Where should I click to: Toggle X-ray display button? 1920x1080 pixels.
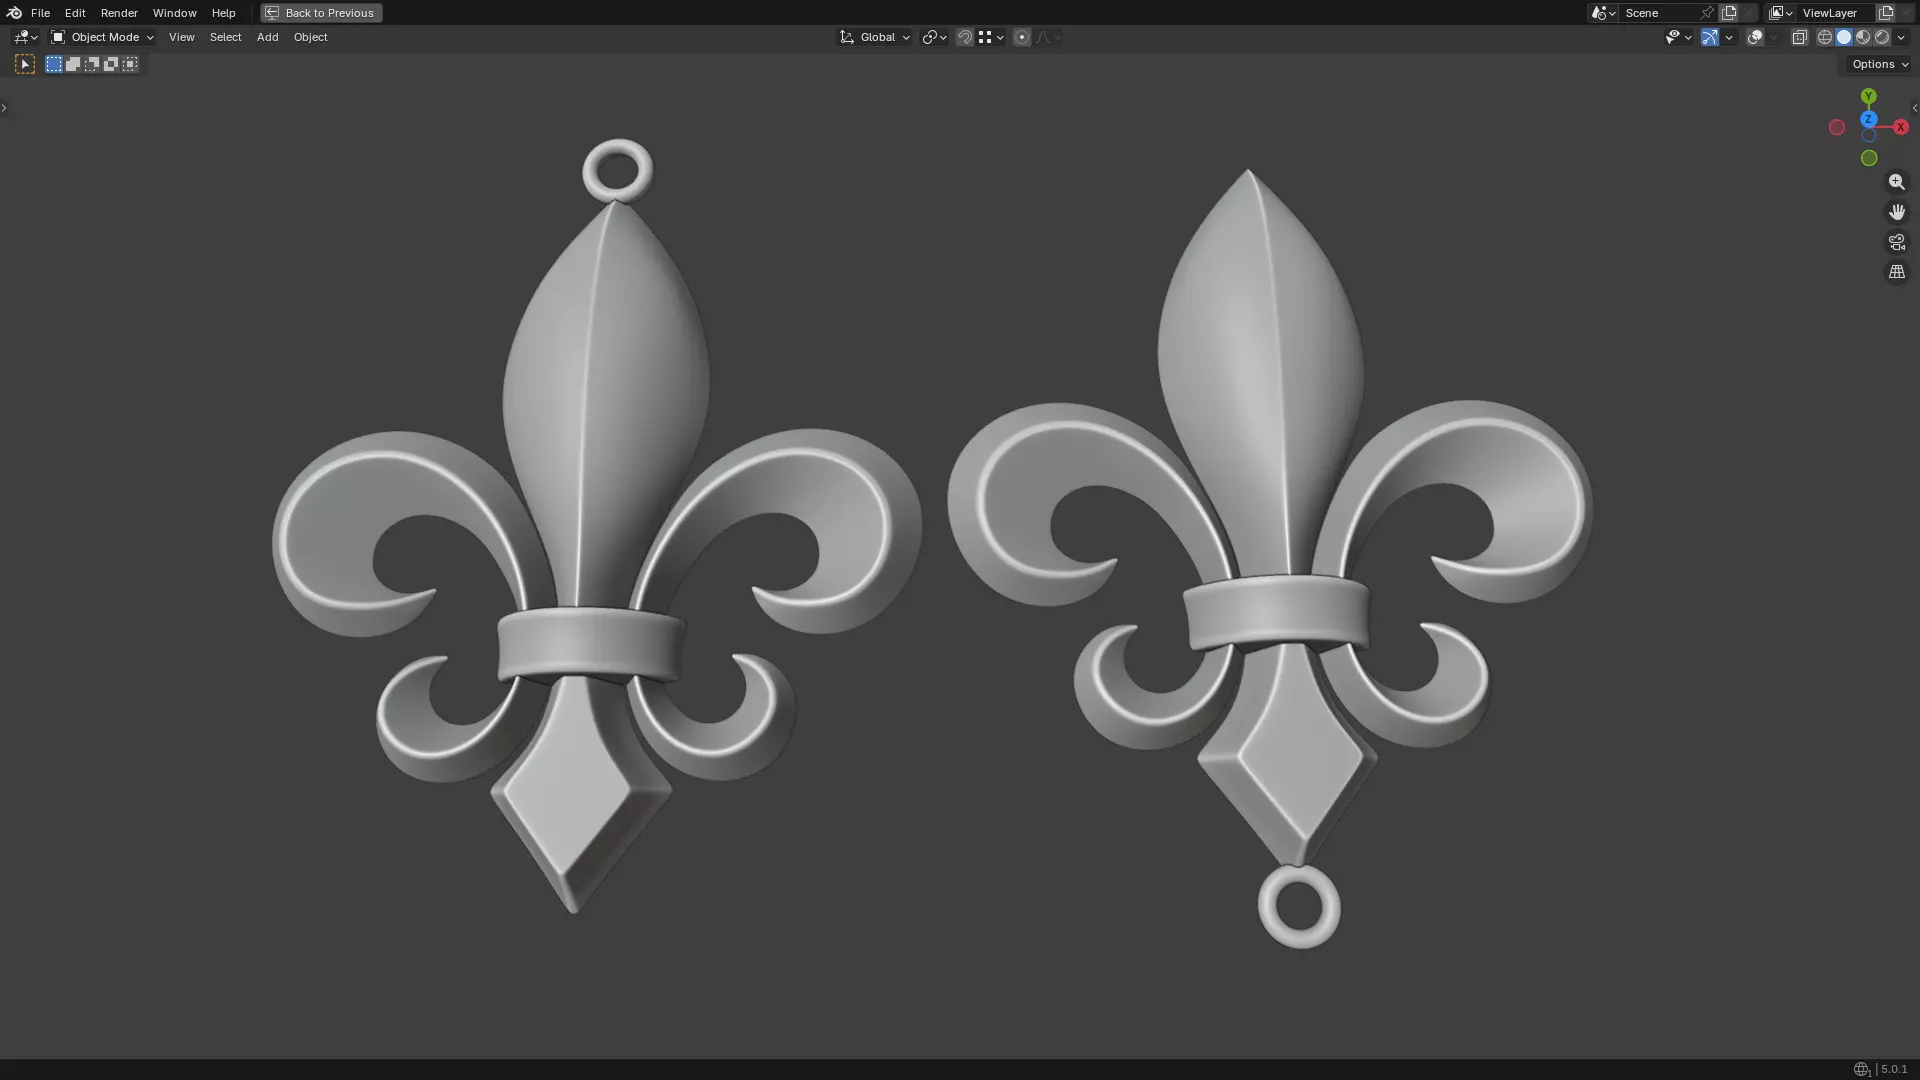pyautogui.click(x=1799, y=37)
